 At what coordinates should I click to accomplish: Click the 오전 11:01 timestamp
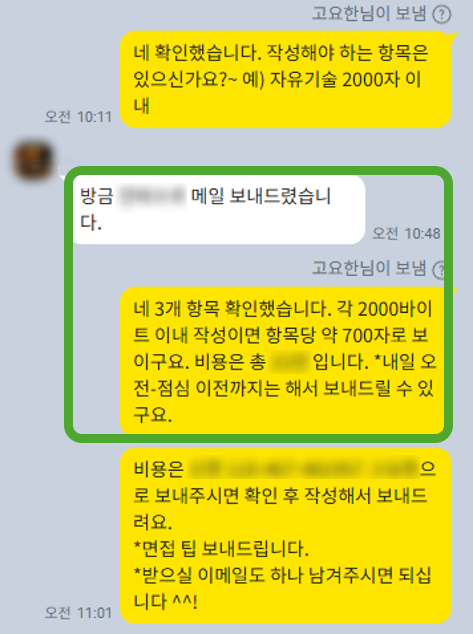pyautogui.click(x=78, y=613)
